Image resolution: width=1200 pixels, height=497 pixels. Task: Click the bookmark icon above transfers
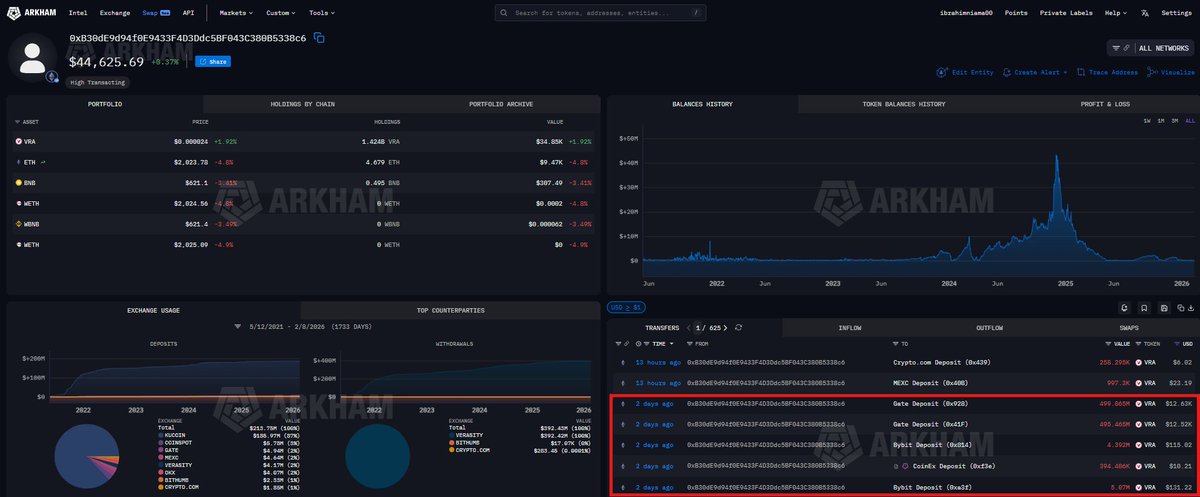tap(1145, 308)
